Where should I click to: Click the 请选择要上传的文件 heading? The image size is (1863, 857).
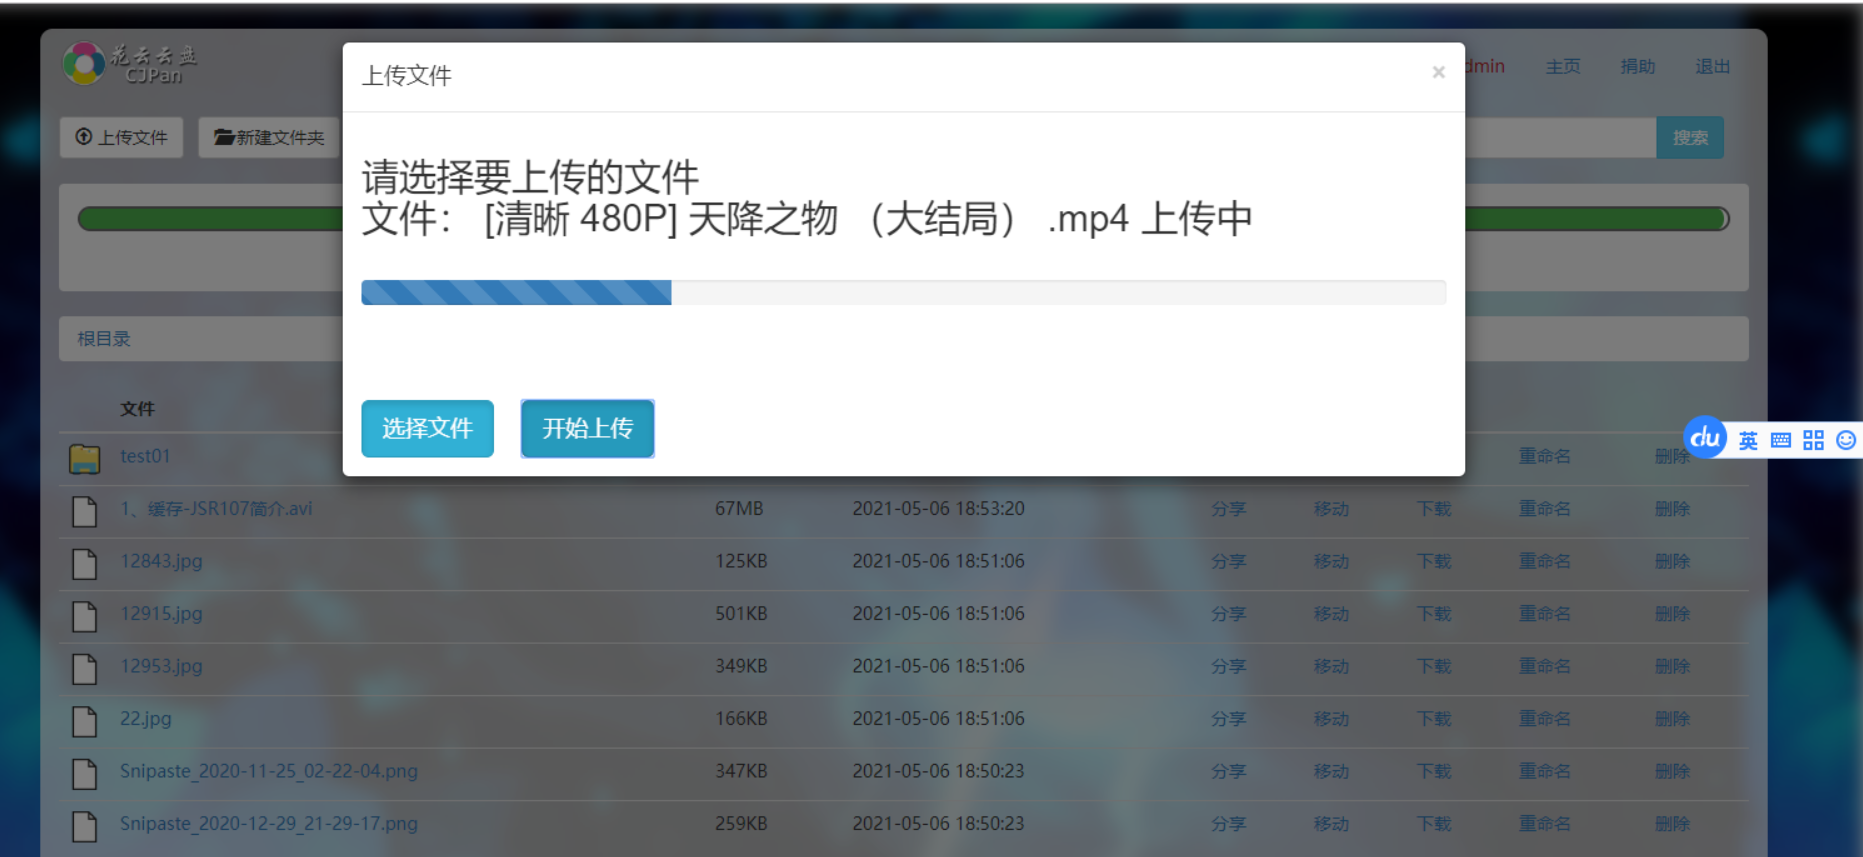coord(530,177)
